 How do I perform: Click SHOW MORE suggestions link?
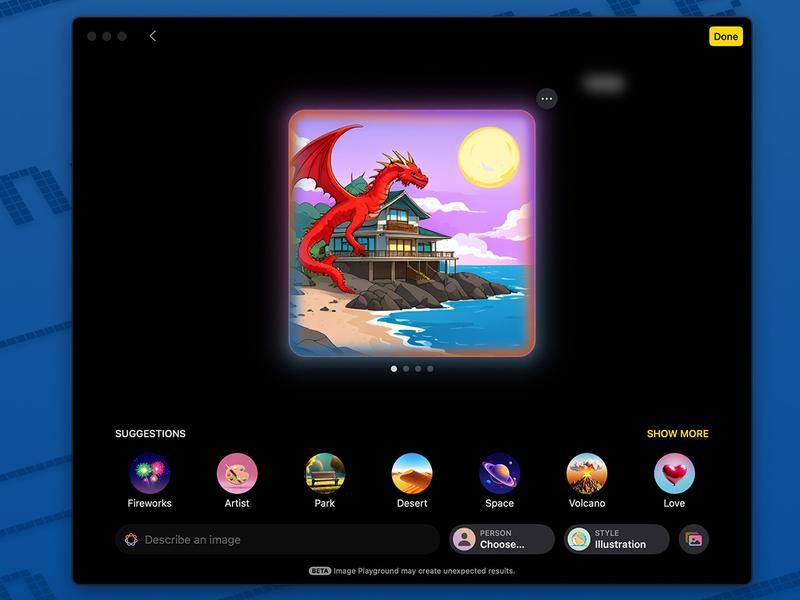pyautogui.click(x=678, y=434)
